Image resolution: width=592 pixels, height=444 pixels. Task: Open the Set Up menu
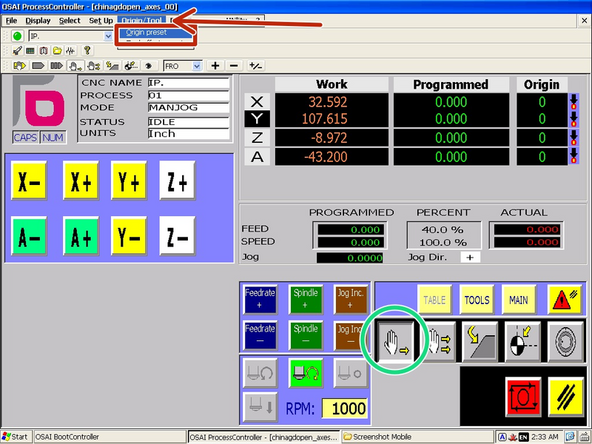click(x=101, y=20)
